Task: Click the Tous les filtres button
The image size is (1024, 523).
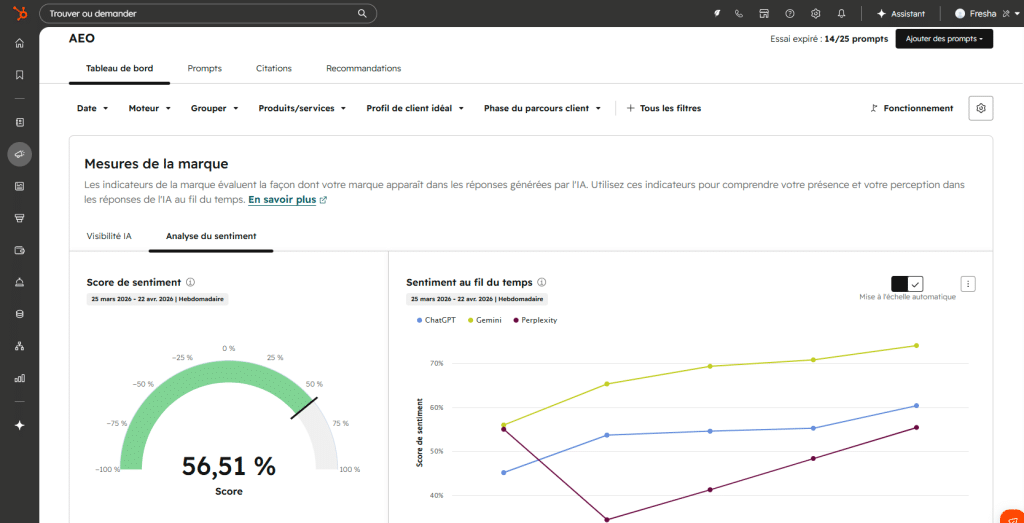Action: coord(664,108)
